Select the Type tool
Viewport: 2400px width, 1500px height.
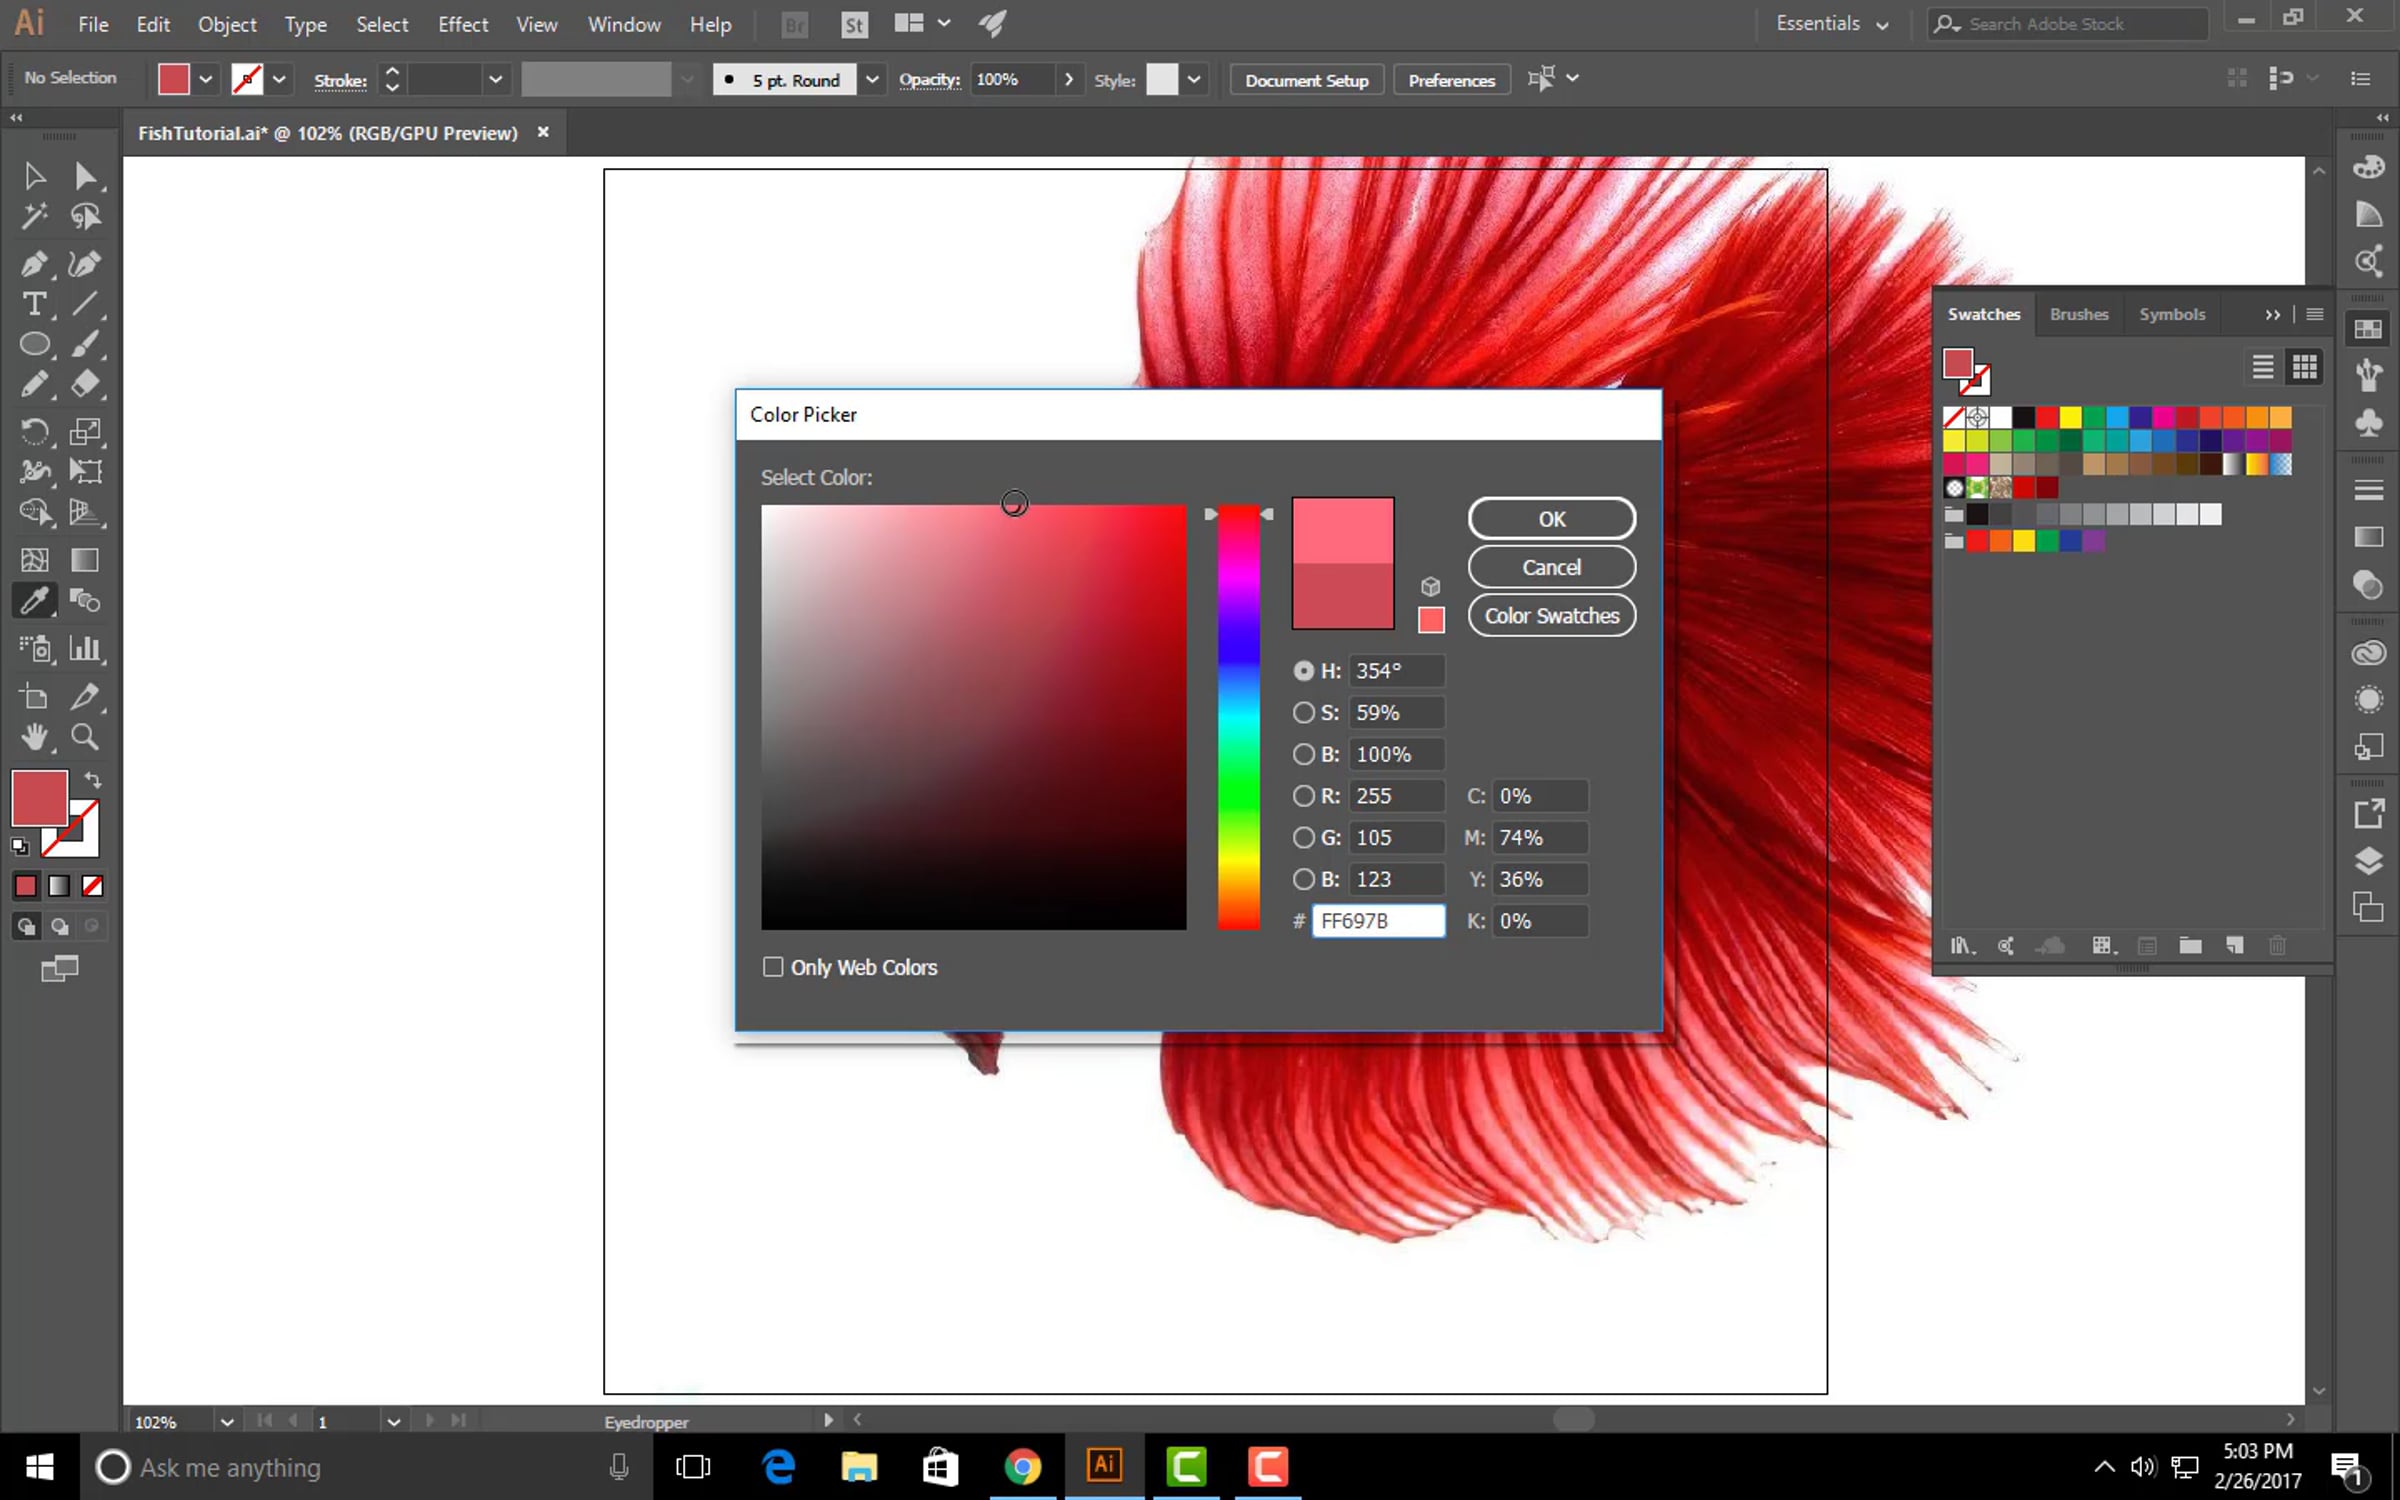point(33,304)
